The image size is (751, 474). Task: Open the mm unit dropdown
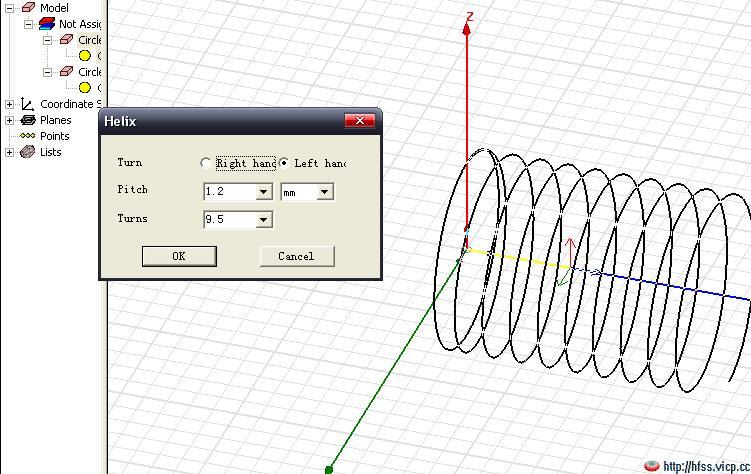324,191
